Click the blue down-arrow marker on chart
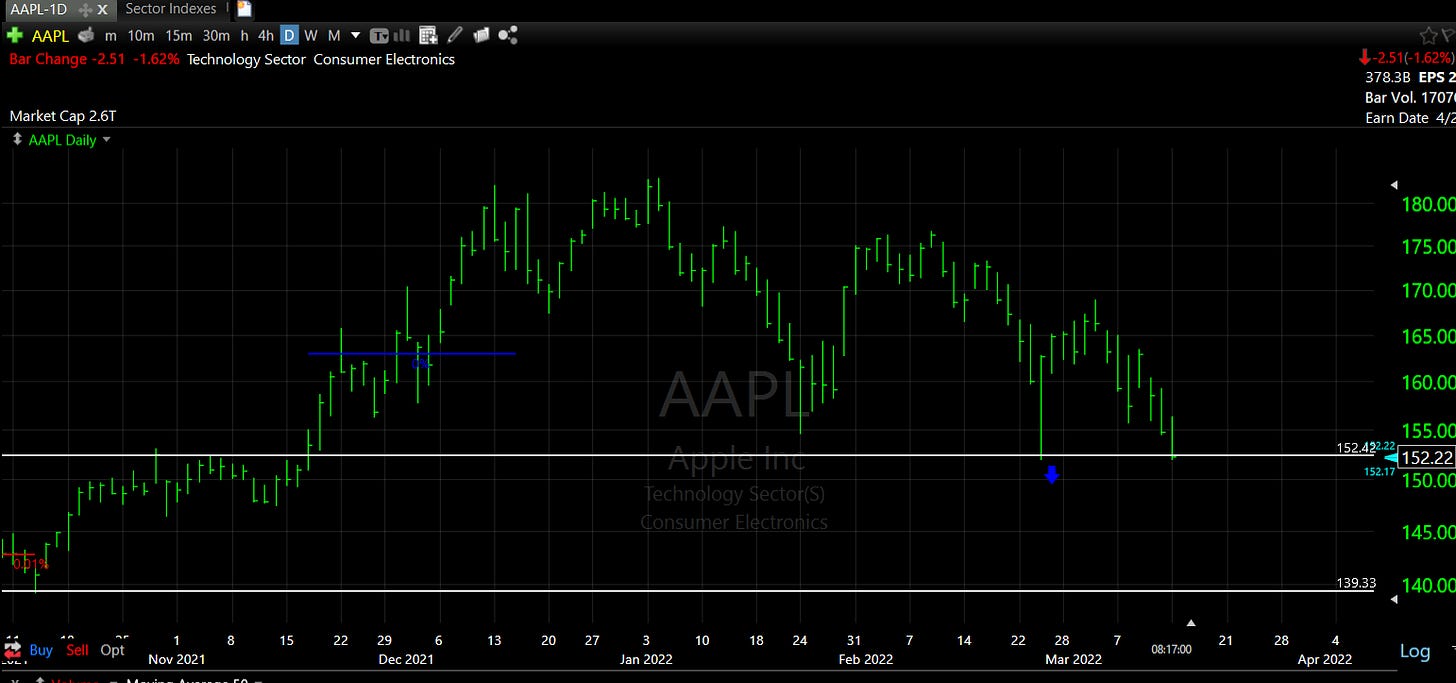The width and height of the screenshot is (1456, 683). (x=1051, y=475)
